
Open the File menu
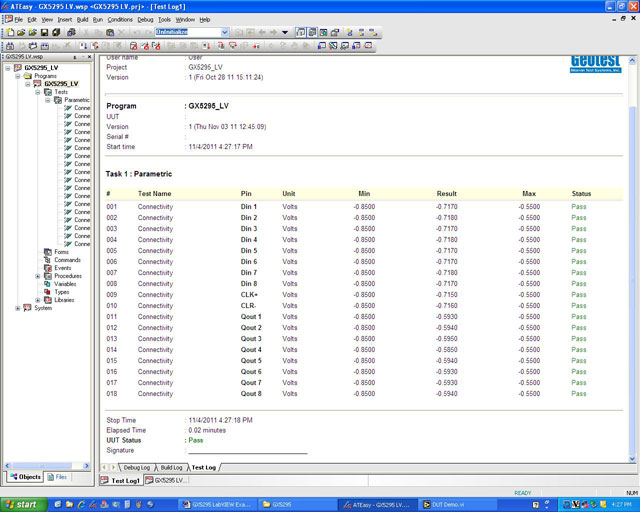[x=19, y=20]
